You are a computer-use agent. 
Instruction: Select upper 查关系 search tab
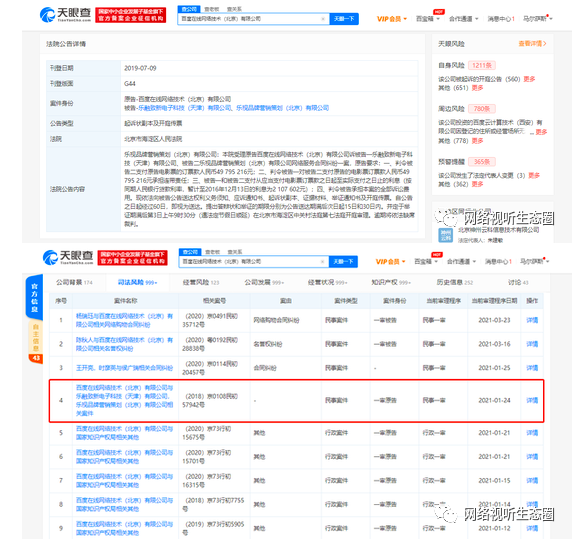click(234, 9)
